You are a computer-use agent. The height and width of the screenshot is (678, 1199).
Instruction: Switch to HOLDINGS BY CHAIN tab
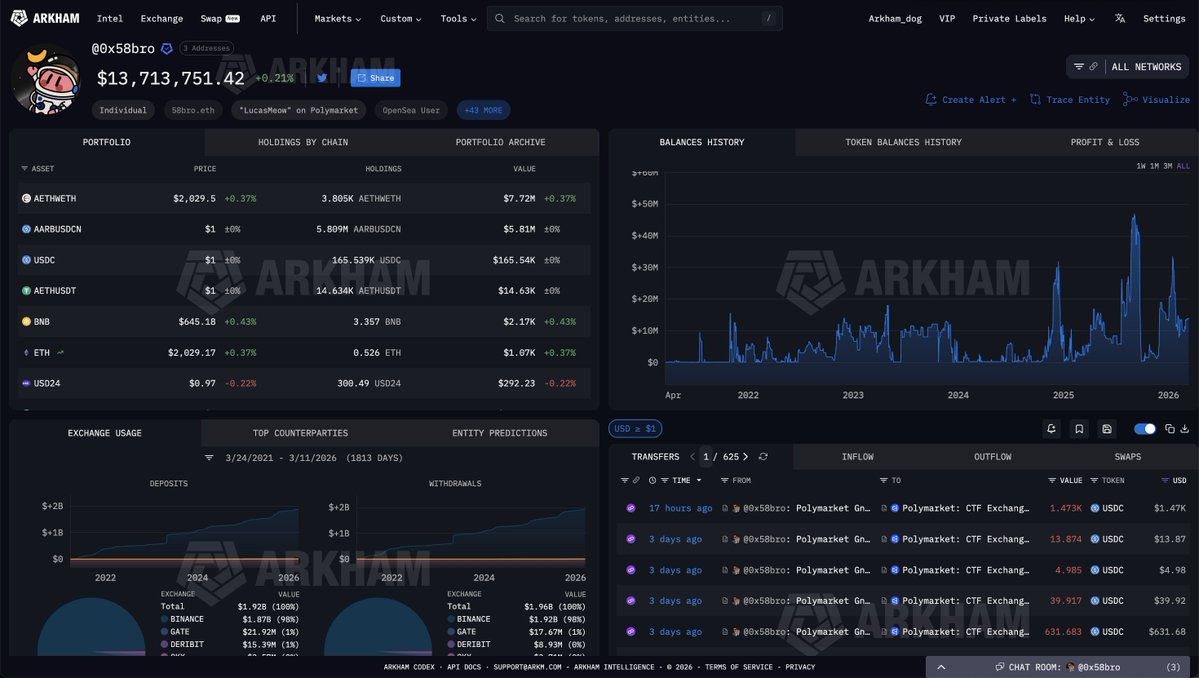[x=303, y=142]
